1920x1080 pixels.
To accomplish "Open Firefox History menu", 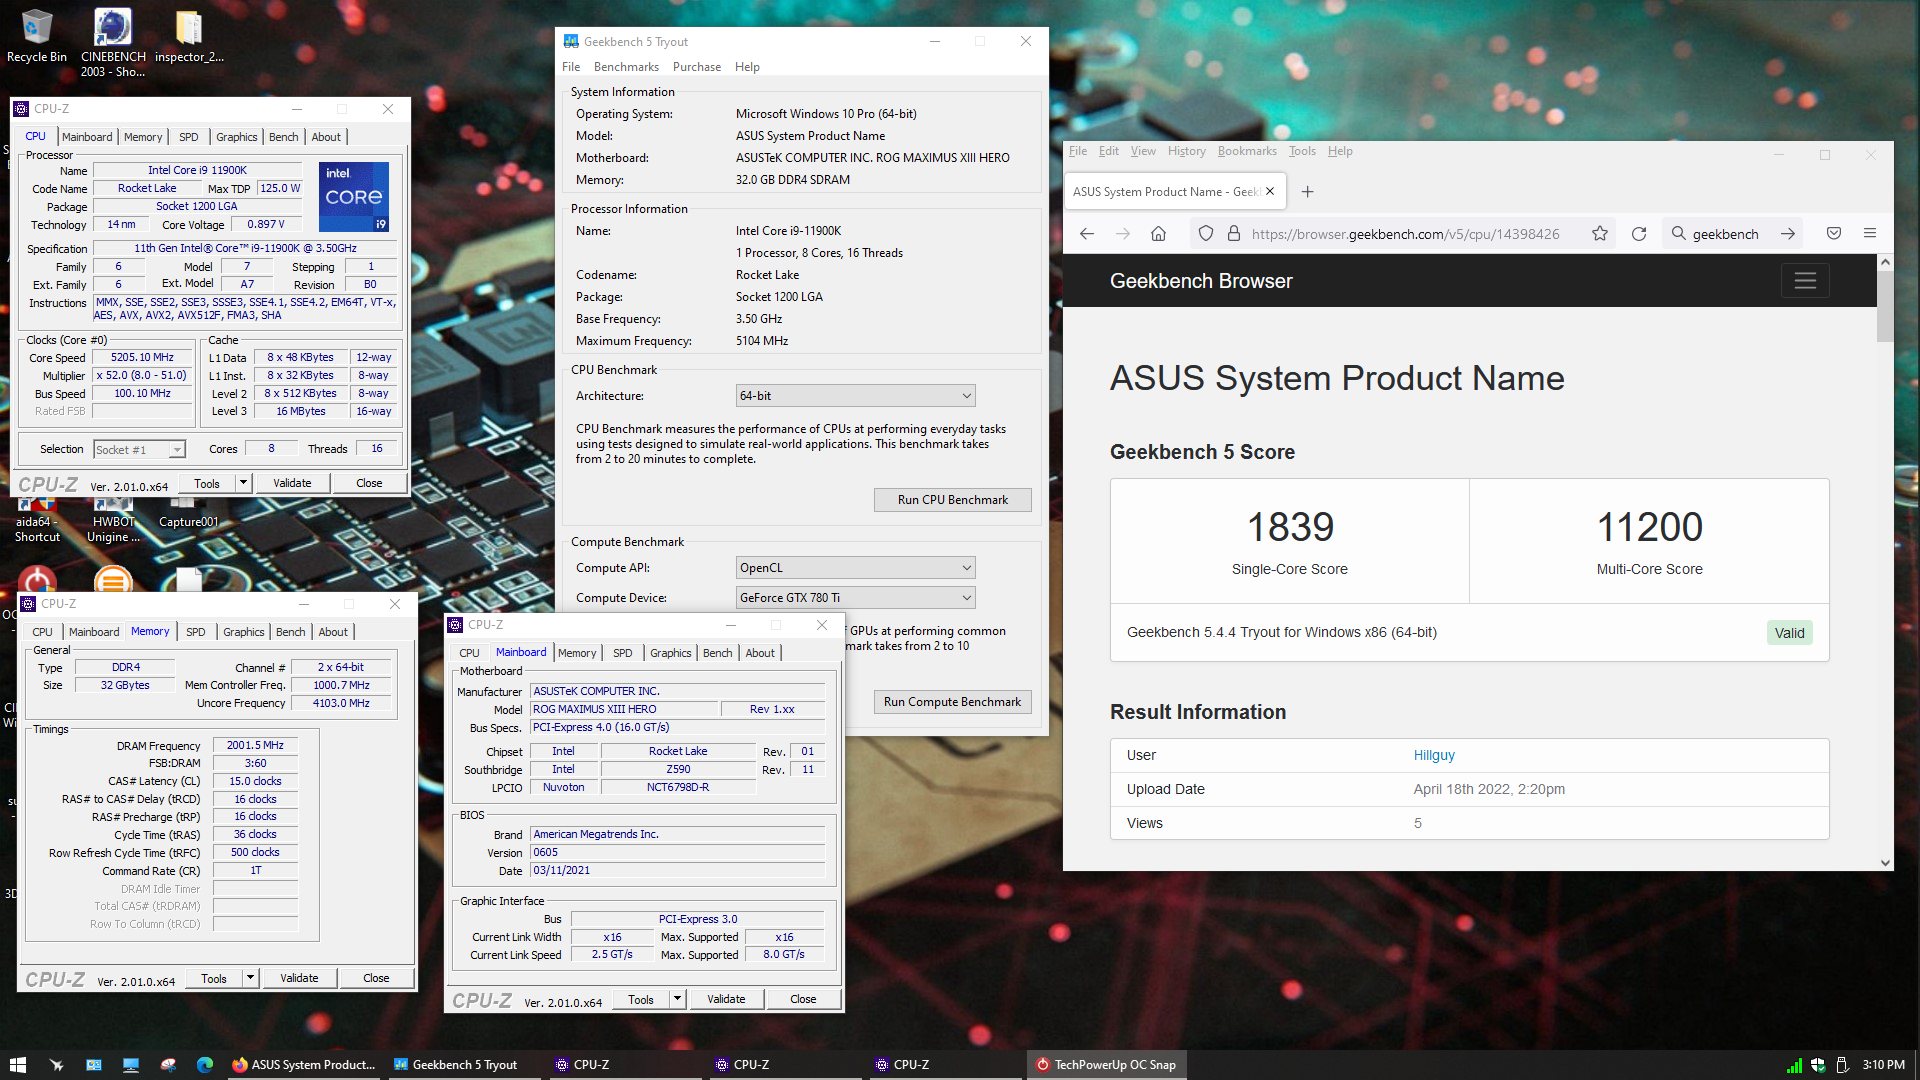I will pyautogui.click(x=1187, y=151).
